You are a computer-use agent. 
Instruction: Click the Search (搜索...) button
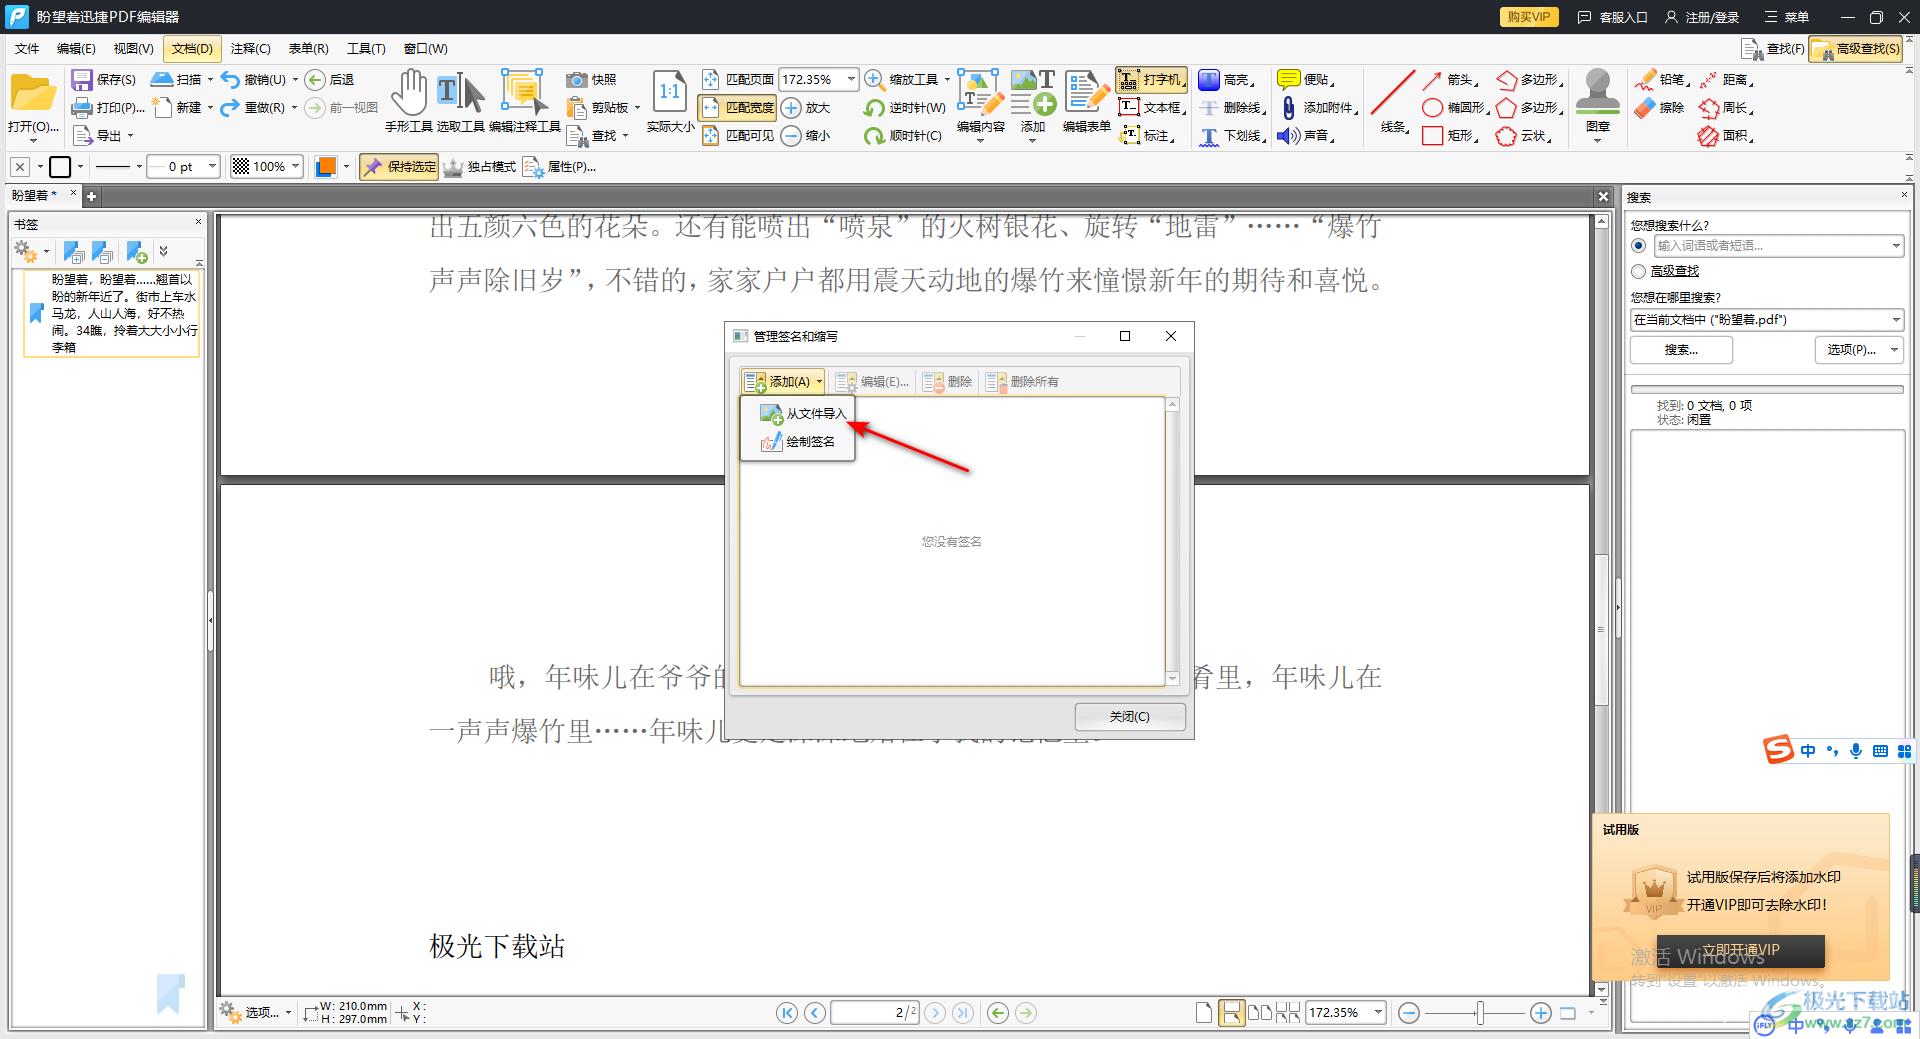pos(1681,350)
